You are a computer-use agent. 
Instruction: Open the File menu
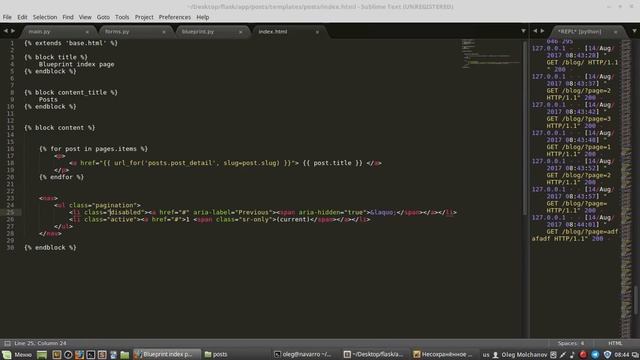tap(7, 17)
